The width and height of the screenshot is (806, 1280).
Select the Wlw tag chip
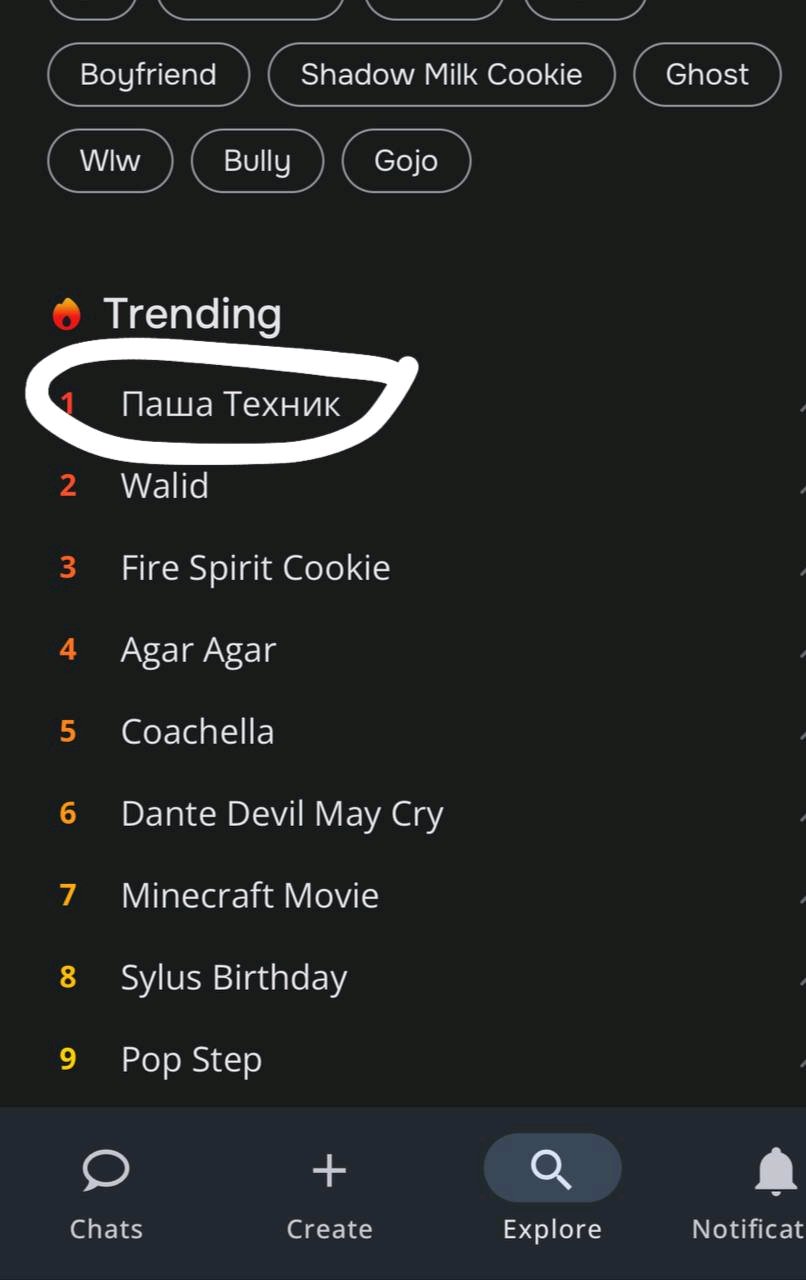(110, 160)
